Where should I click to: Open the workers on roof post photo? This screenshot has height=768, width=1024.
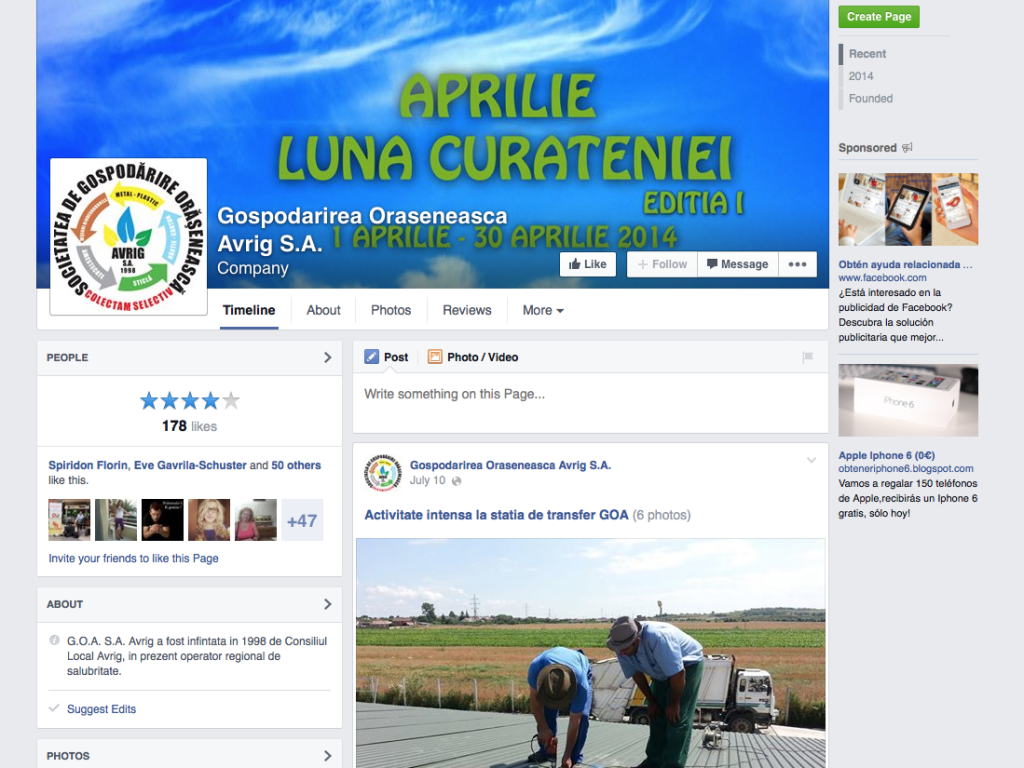click(590, 653)
